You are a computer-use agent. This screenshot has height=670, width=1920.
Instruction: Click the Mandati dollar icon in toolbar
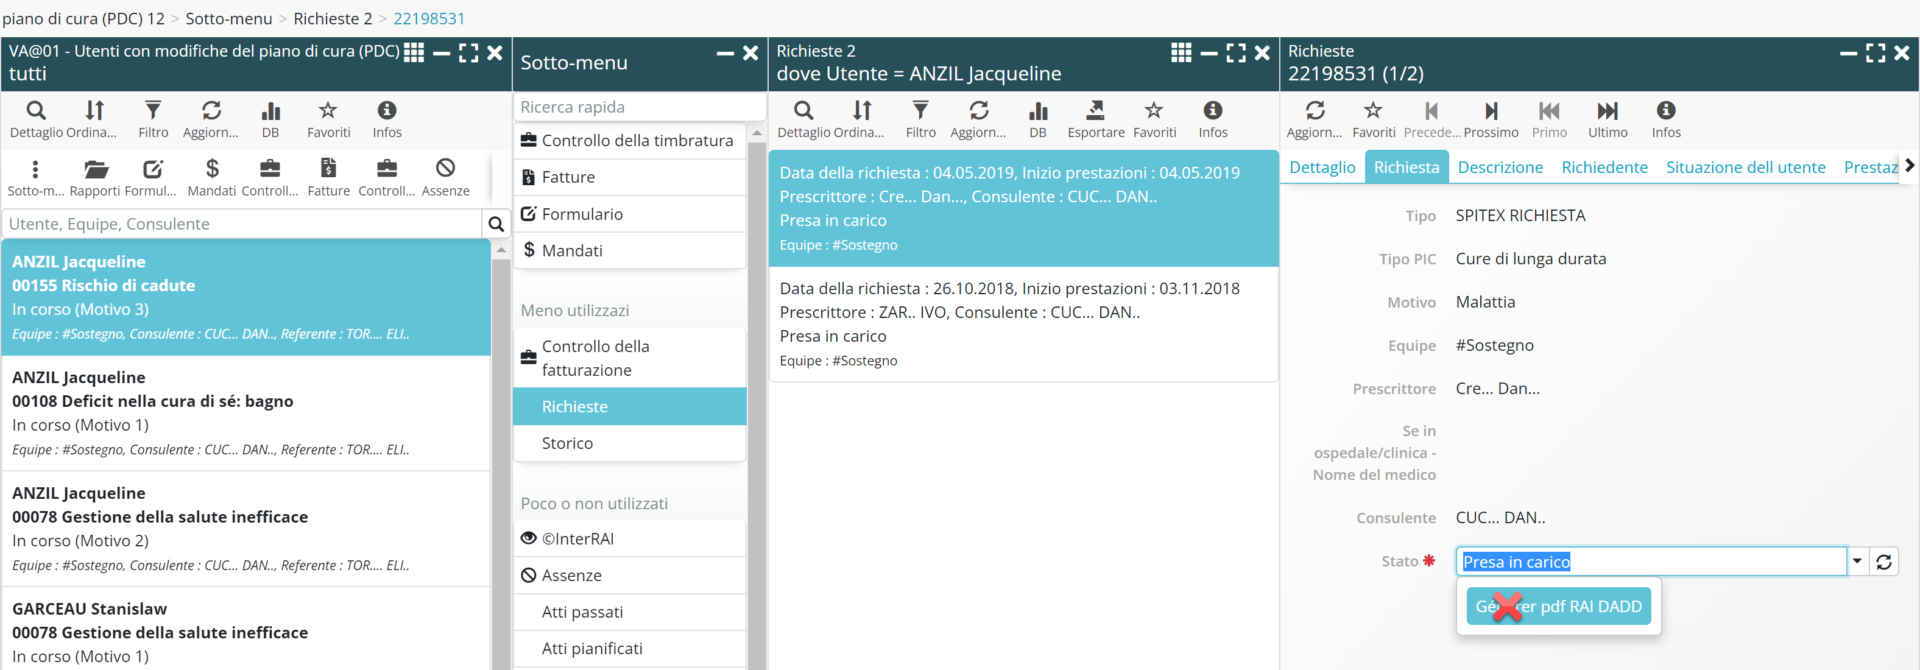[212, 169]
